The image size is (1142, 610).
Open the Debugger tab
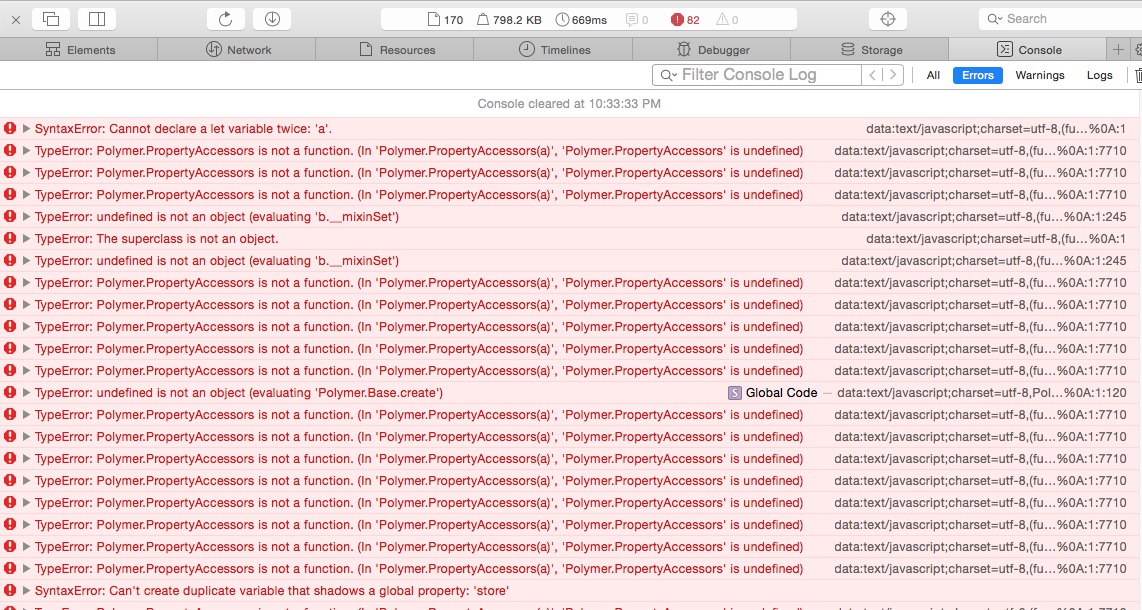coord(712,49)
